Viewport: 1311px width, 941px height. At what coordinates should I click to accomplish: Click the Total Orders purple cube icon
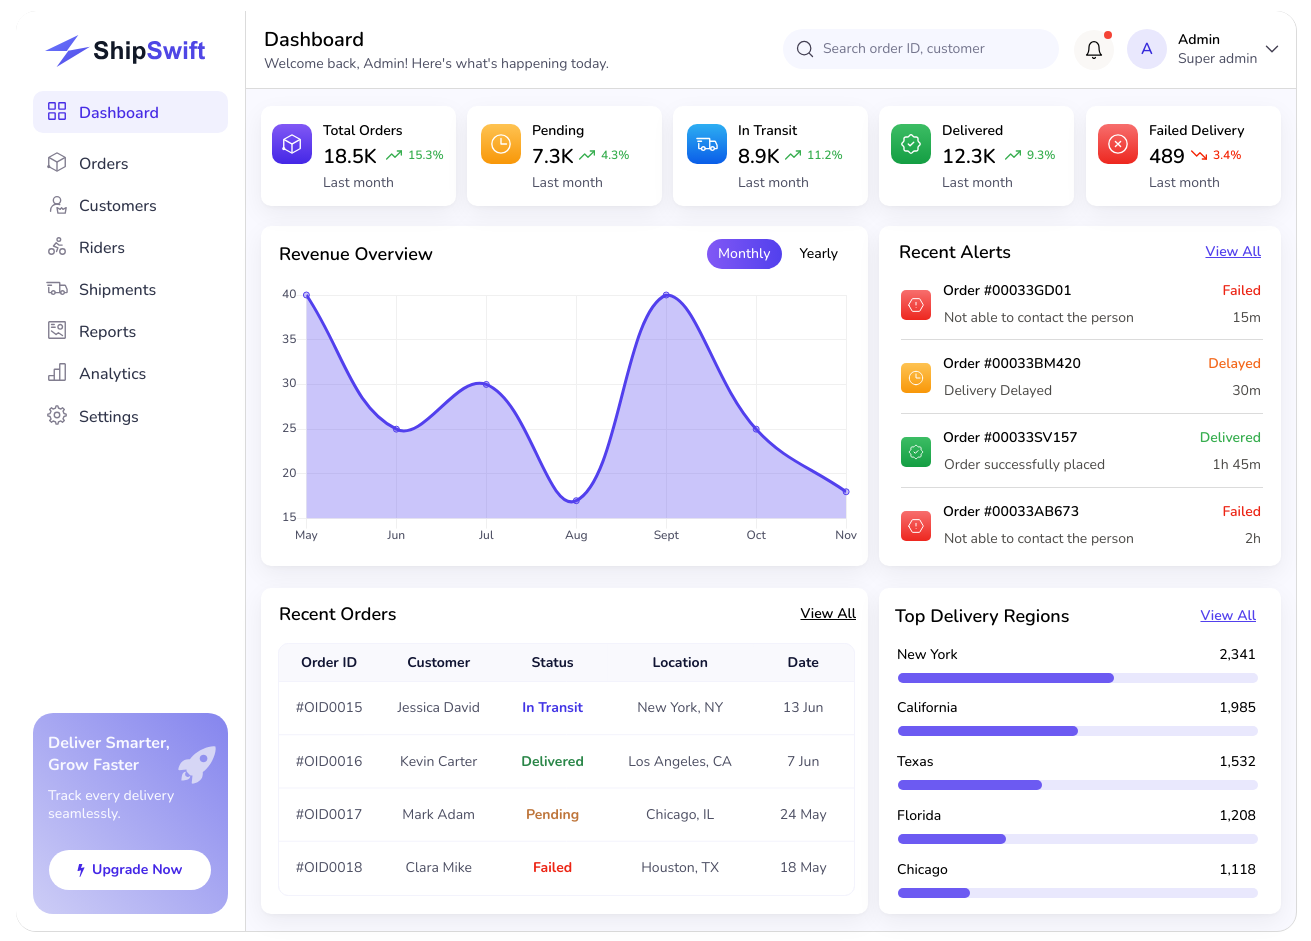click(292, 144)
